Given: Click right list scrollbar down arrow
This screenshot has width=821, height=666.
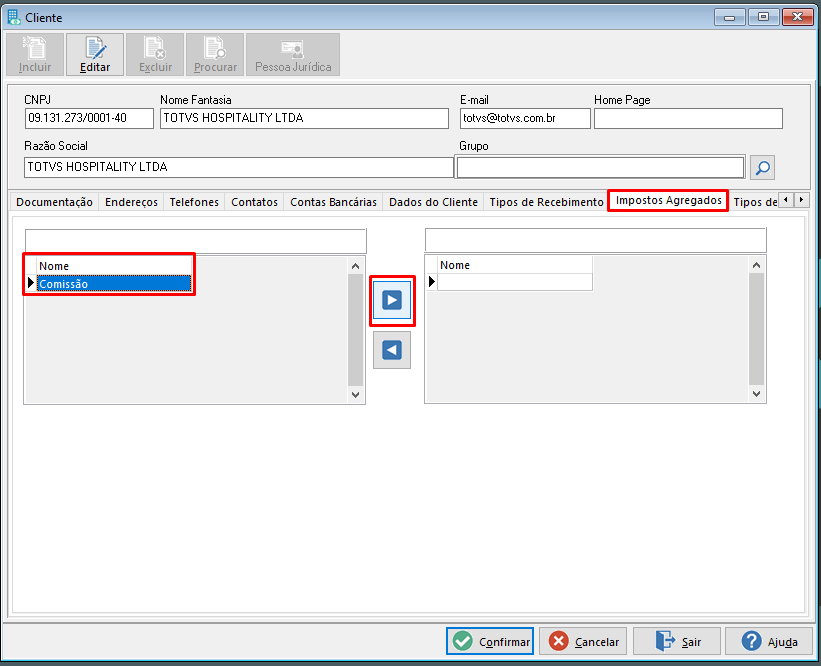Looking at the screenshot, I should (757, 394).
